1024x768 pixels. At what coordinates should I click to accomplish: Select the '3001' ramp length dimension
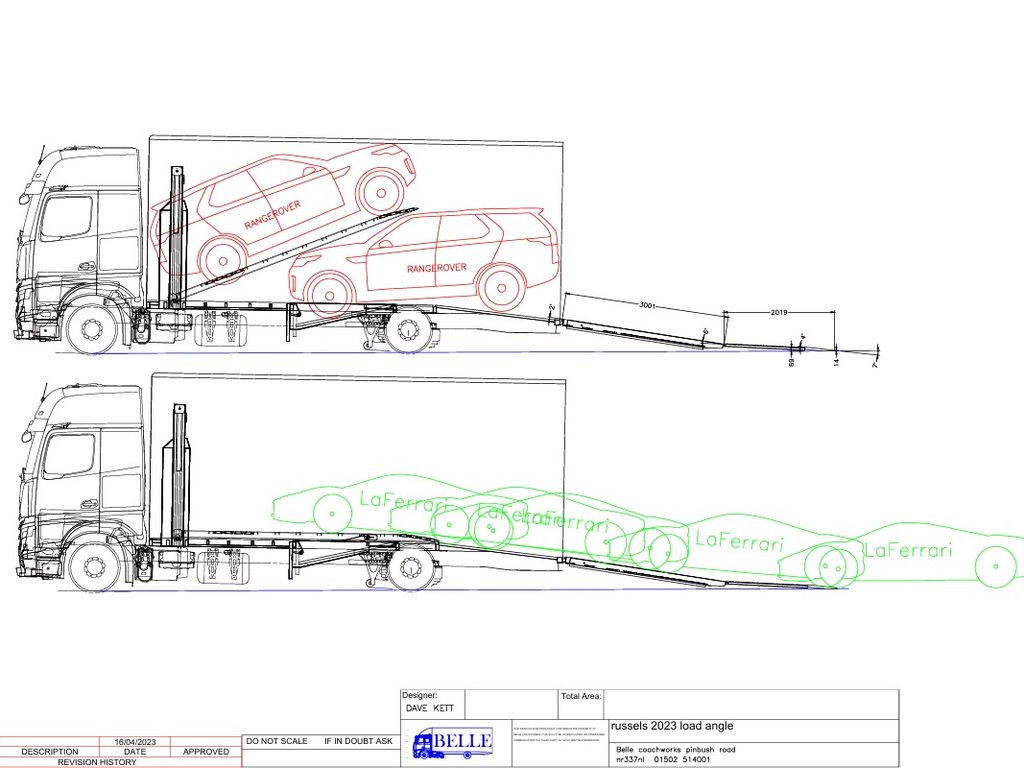click(647, 305)
